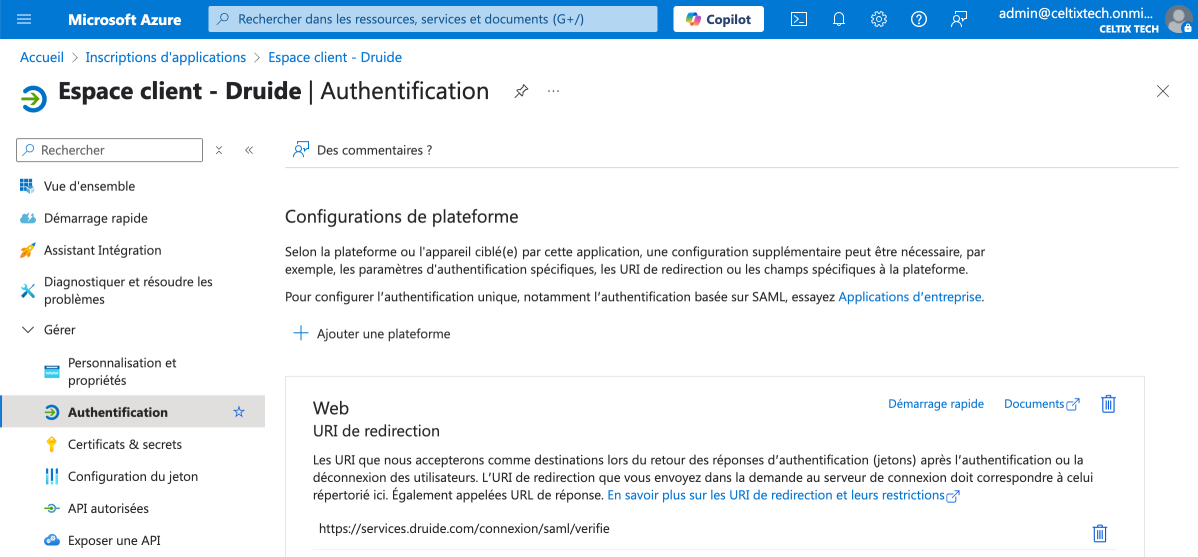Delete the Web platform configuration
Screen dimensions: 1198x557
[x=1108, y=404]
